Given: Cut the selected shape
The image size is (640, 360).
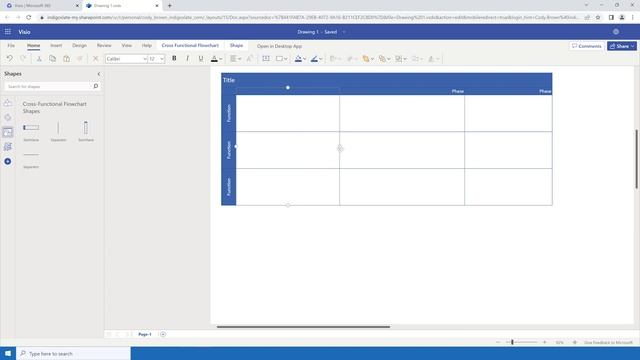Looking at the screenshot, I should click(39, 59).
